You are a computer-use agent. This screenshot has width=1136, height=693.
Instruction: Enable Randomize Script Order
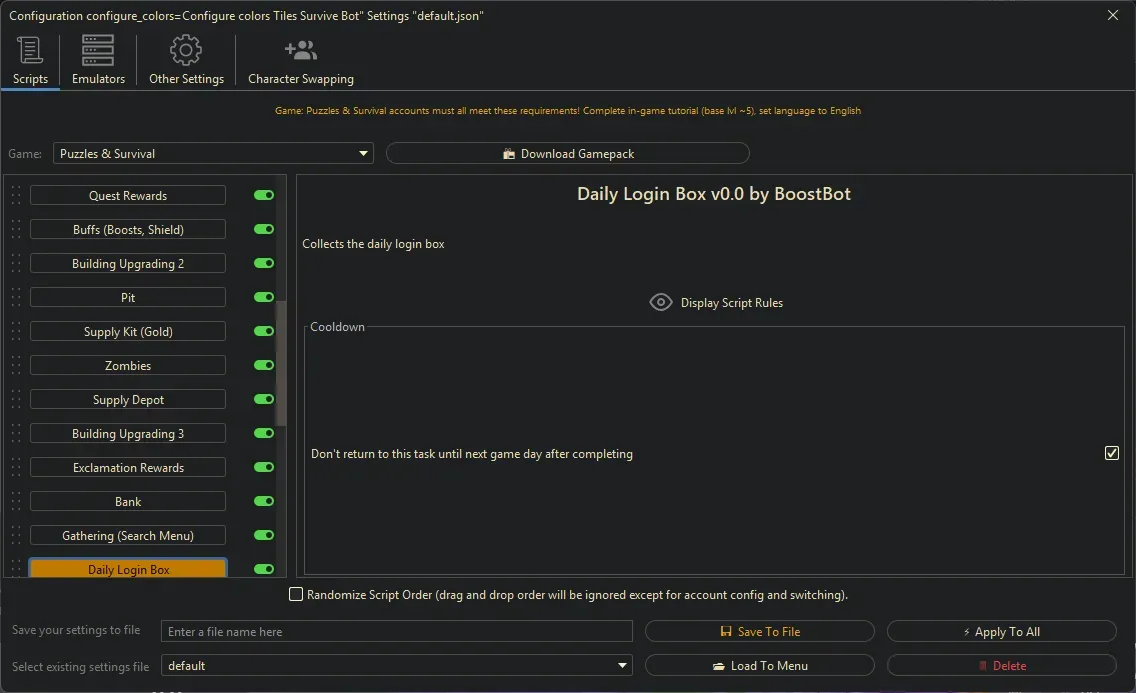(296, 594)
